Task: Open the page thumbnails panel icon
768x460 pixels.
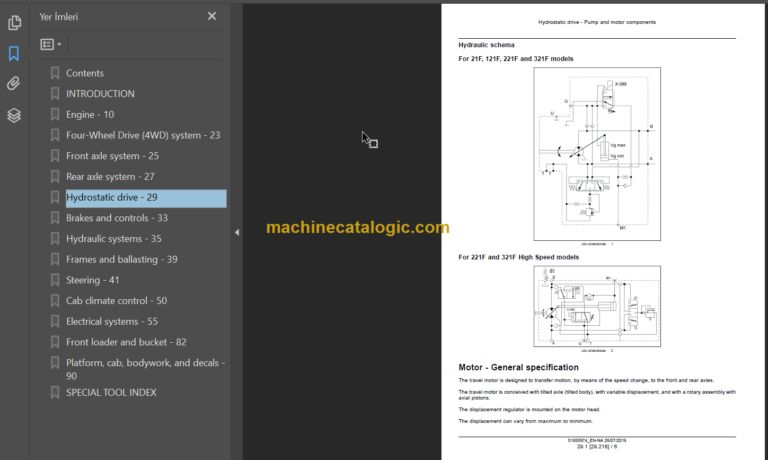Action: coord(14,23)
